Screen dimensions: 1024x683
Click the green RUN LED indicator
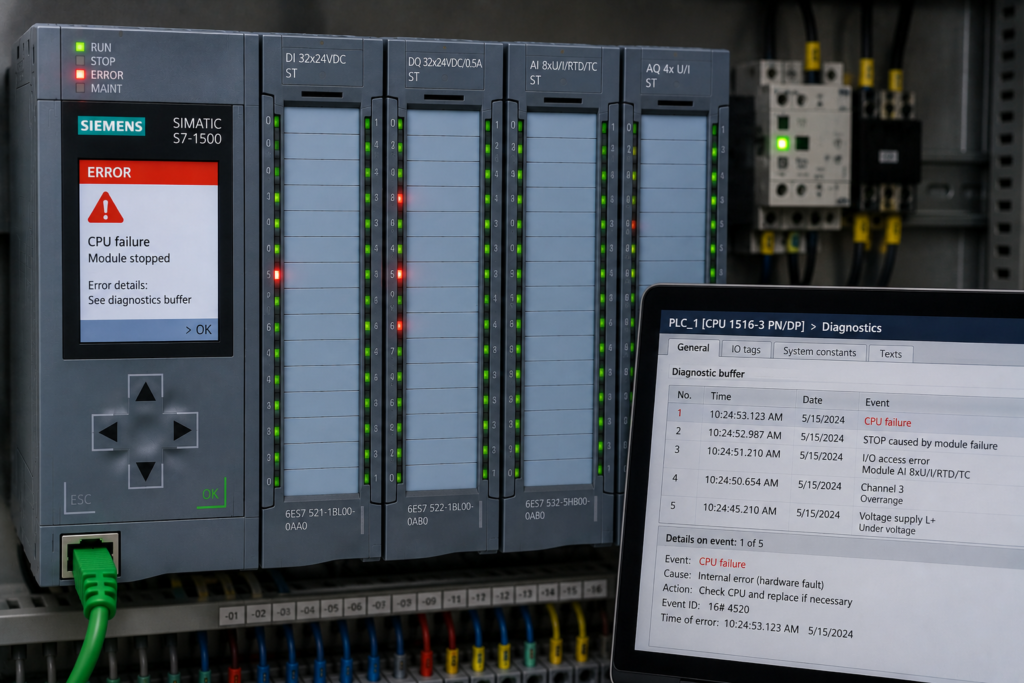(80, 47)
